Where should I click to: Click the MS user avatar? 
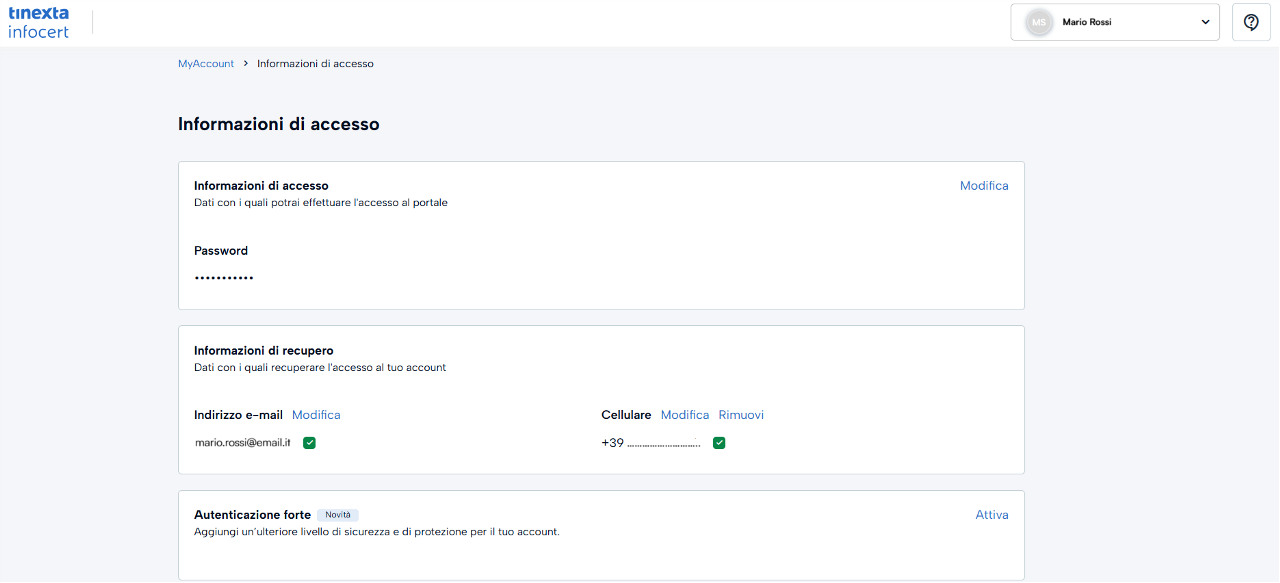(1039, 22)
